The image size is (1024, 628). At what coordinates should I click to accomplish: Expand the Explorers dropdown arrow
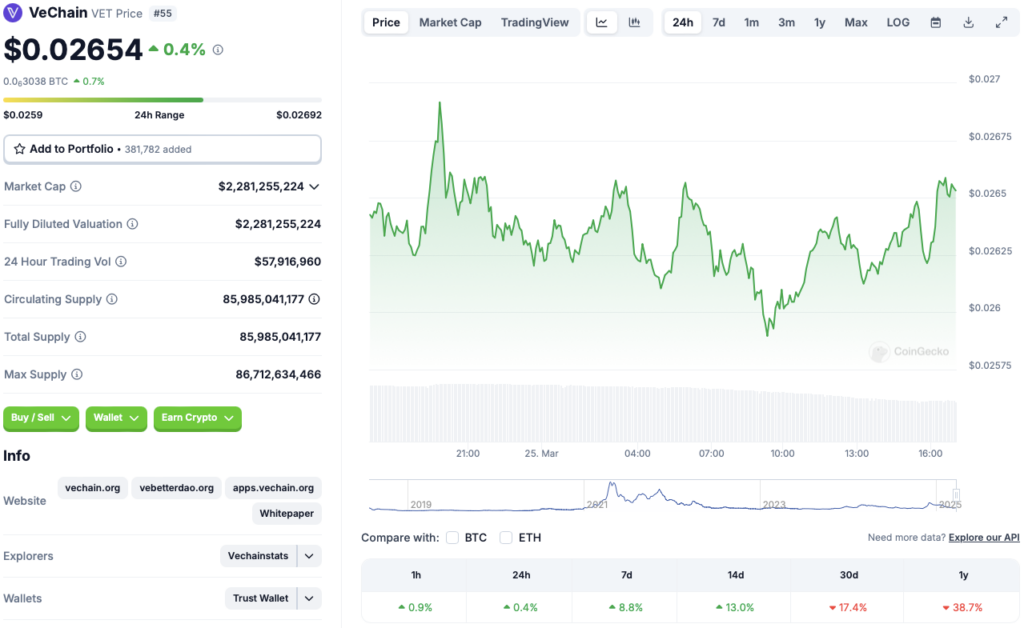tap(310, 556)
